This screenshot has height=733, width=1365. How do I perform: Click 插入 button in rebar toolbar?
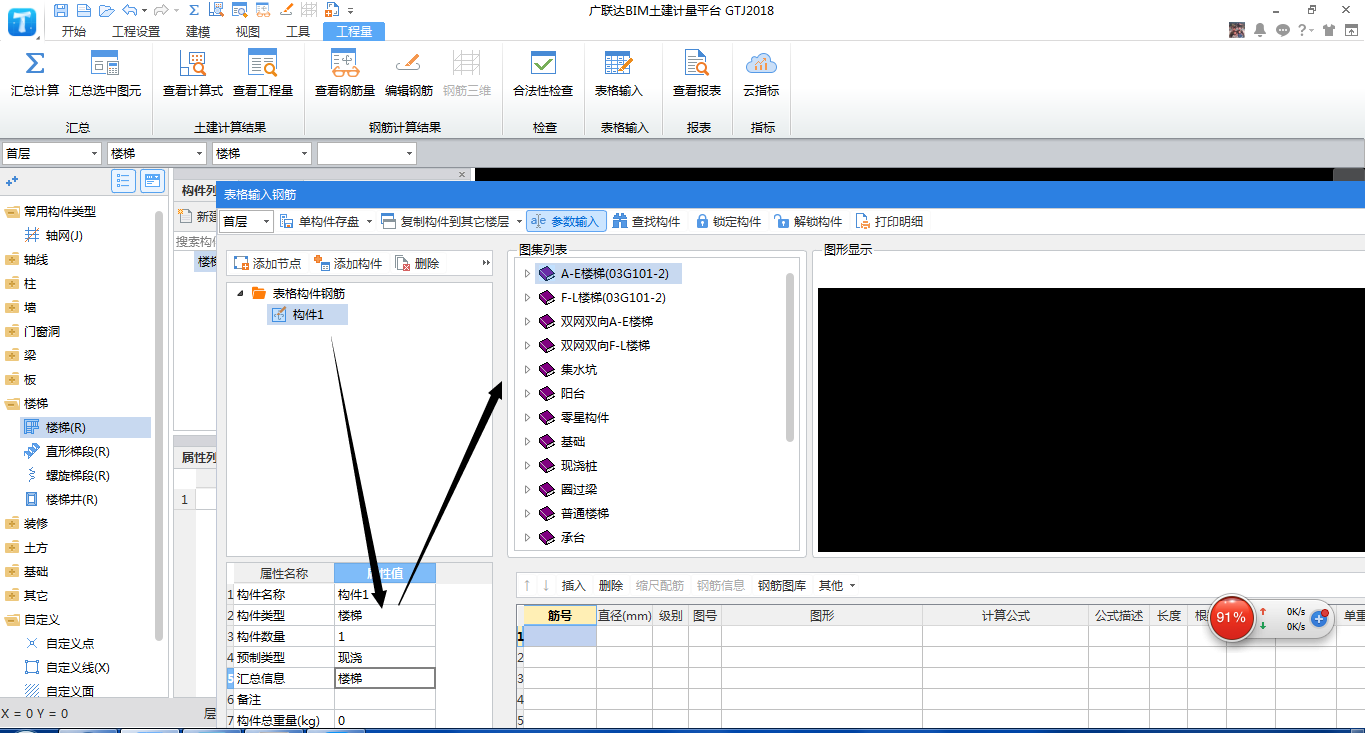[x=574, y=585]
